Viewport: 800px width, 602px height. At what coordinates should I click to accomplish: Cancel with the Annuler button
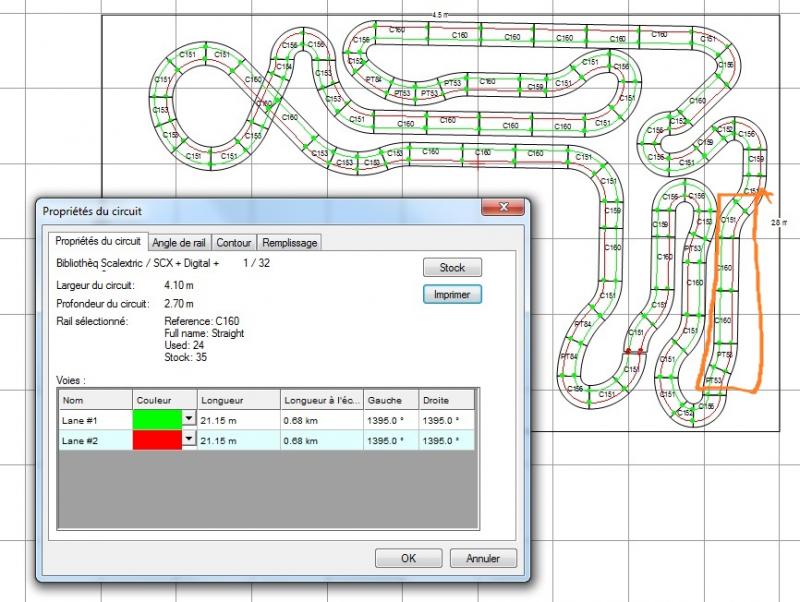483,558
